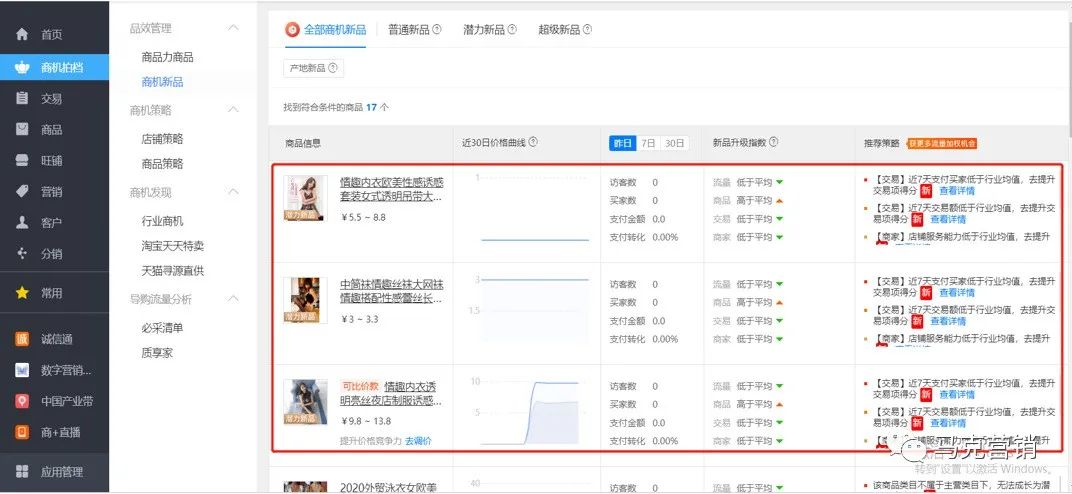
Task: Click thumbnail of the ¥9.8 ~ 13.8 product
Action: 306,402
